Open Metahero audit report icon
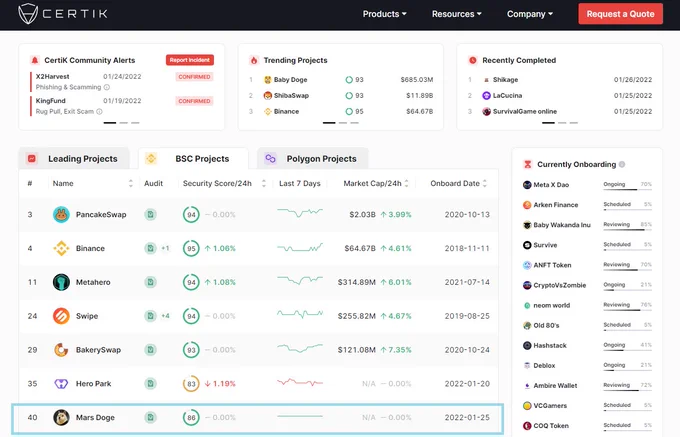This screenshot has height=437, width=680. click(150, 282)
